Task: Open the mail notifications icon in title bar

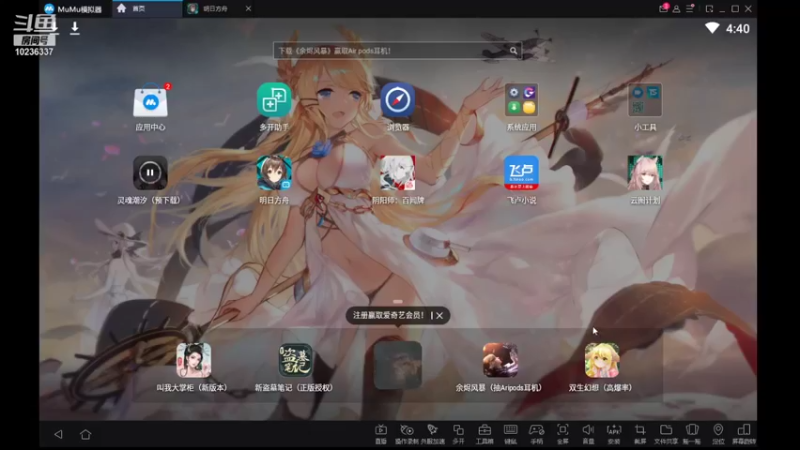Action: [x=663, y=8]
